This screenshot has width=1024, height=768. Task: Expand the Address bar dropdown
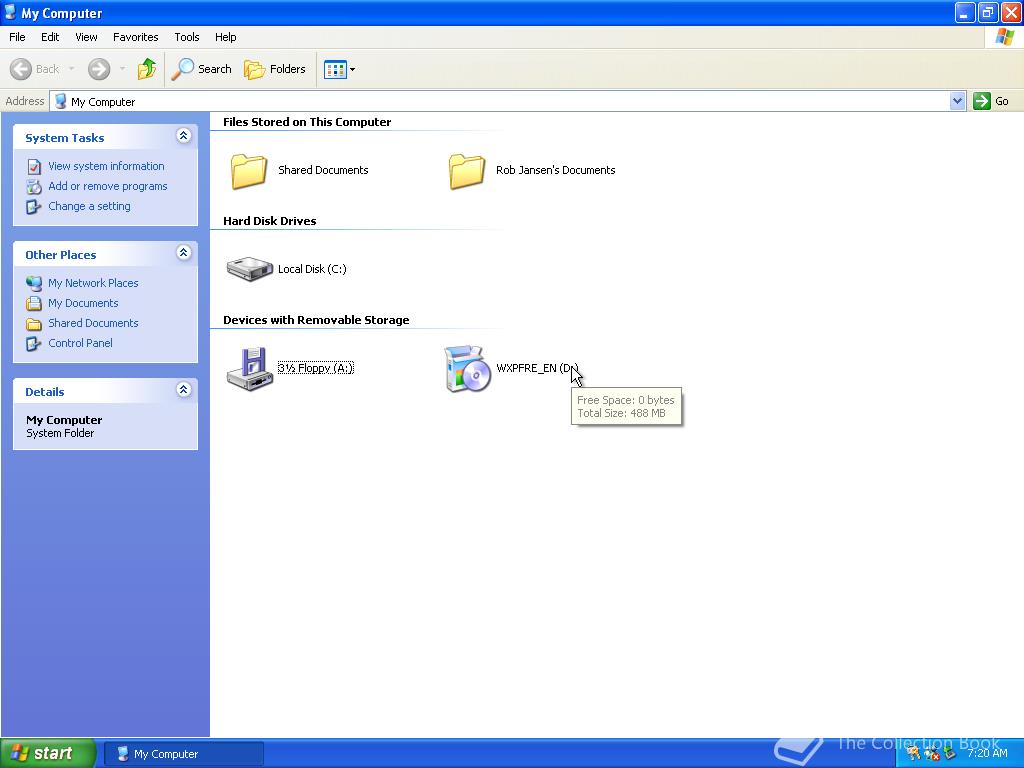point(957,101)
